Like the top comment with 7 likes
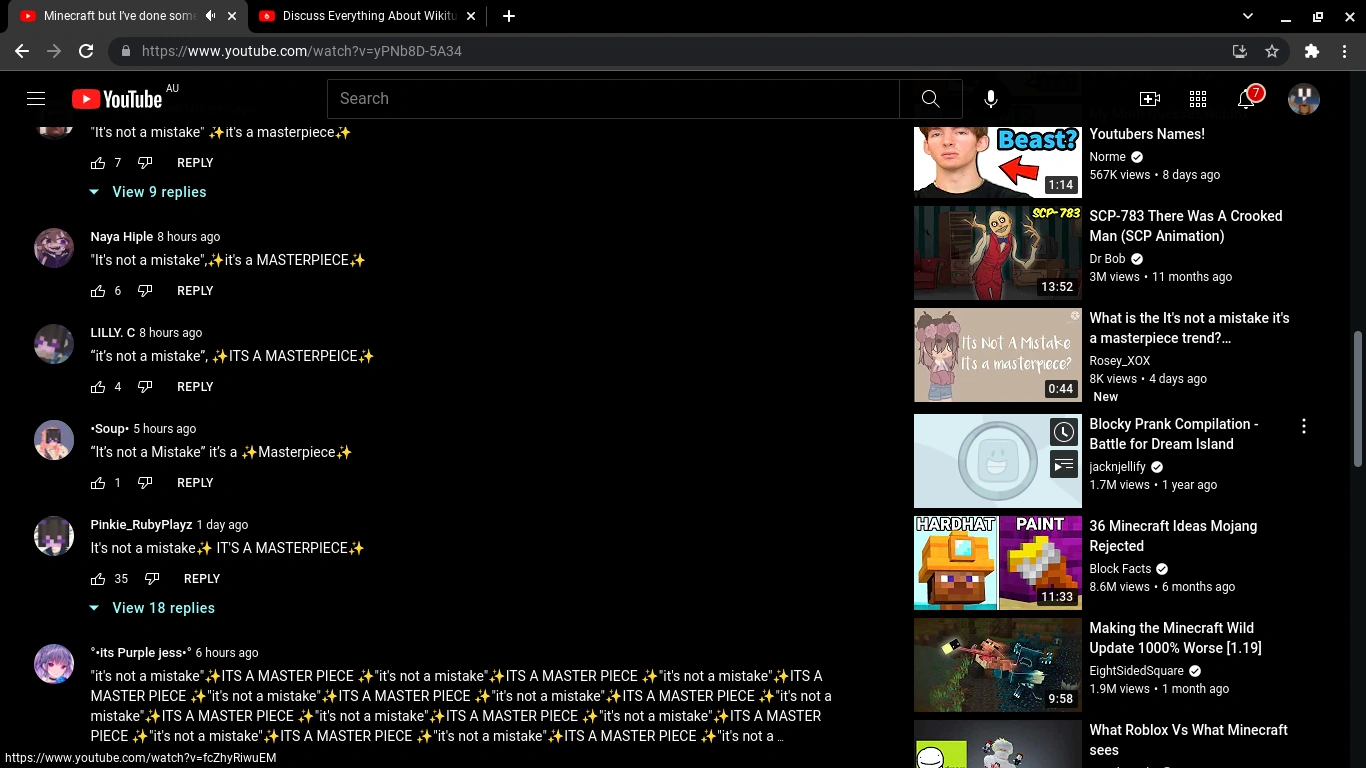Viewport: 1366px width, 768px height. 98,163
